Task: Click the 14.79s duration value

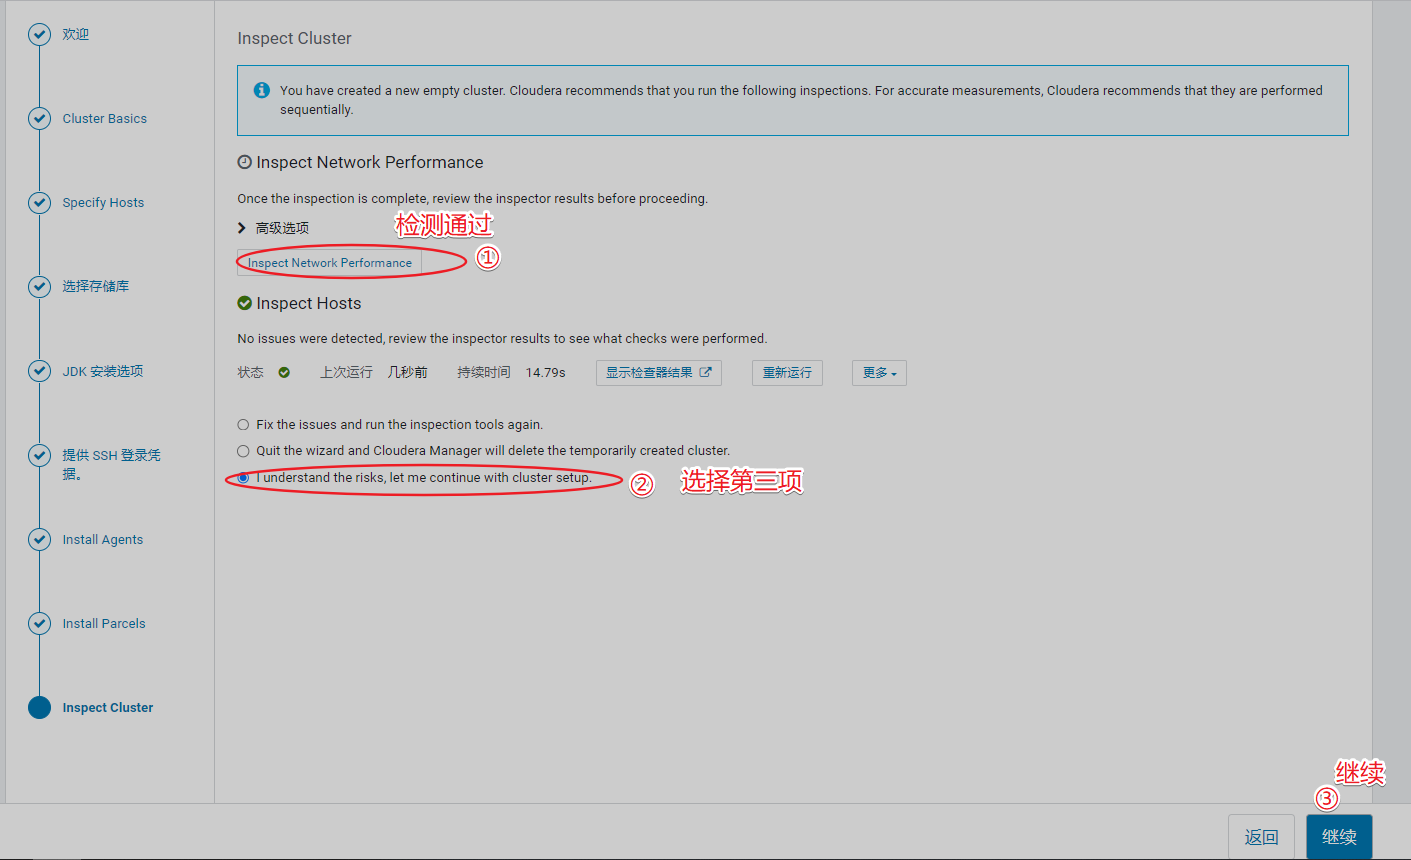Action: (546, 373)
